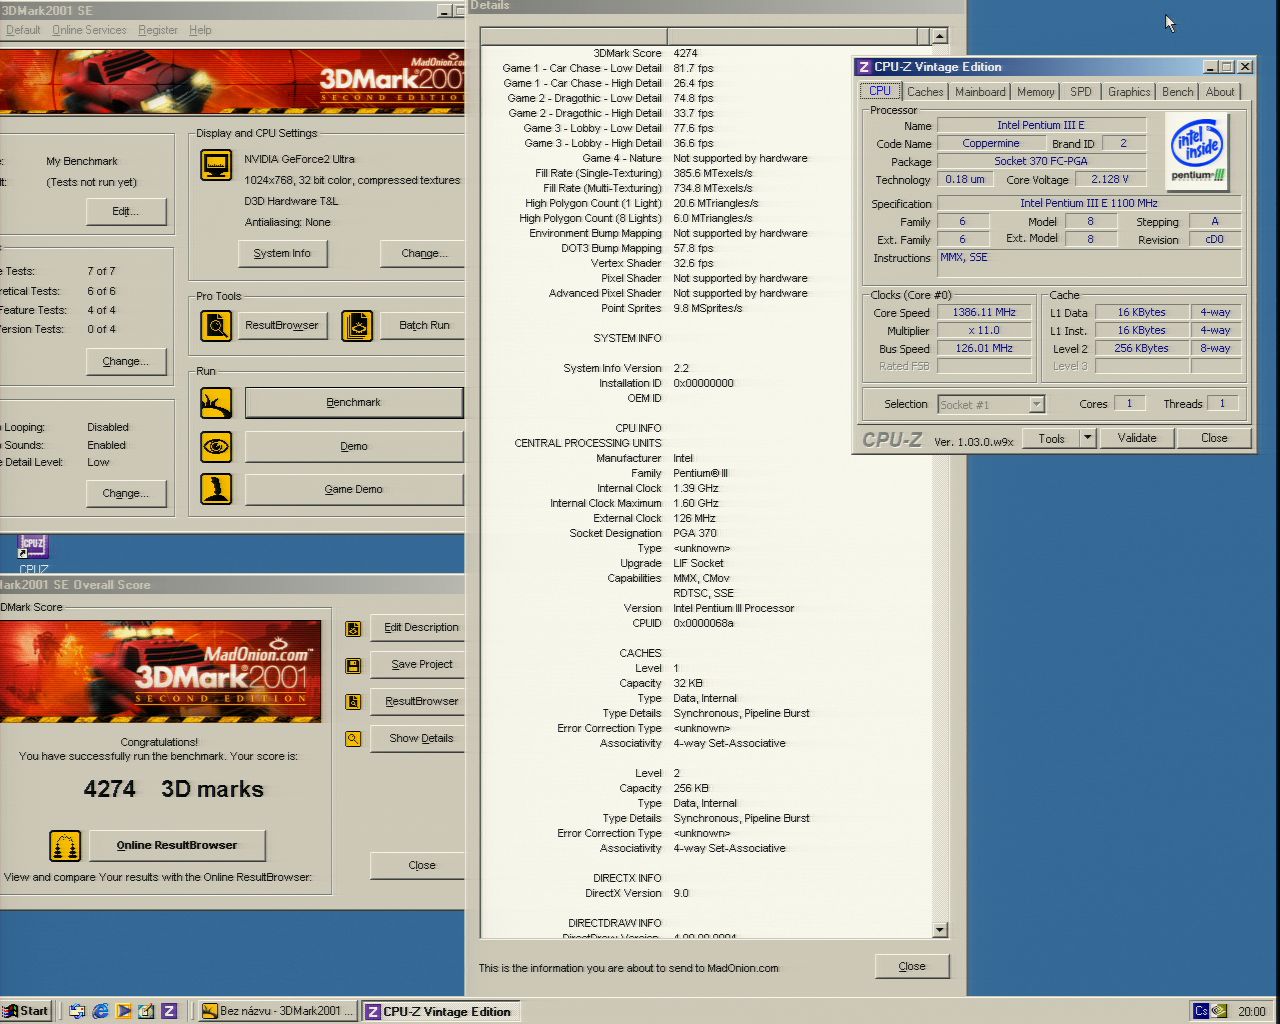Open Internet Explorer from quick launch

pos(100,1011)
